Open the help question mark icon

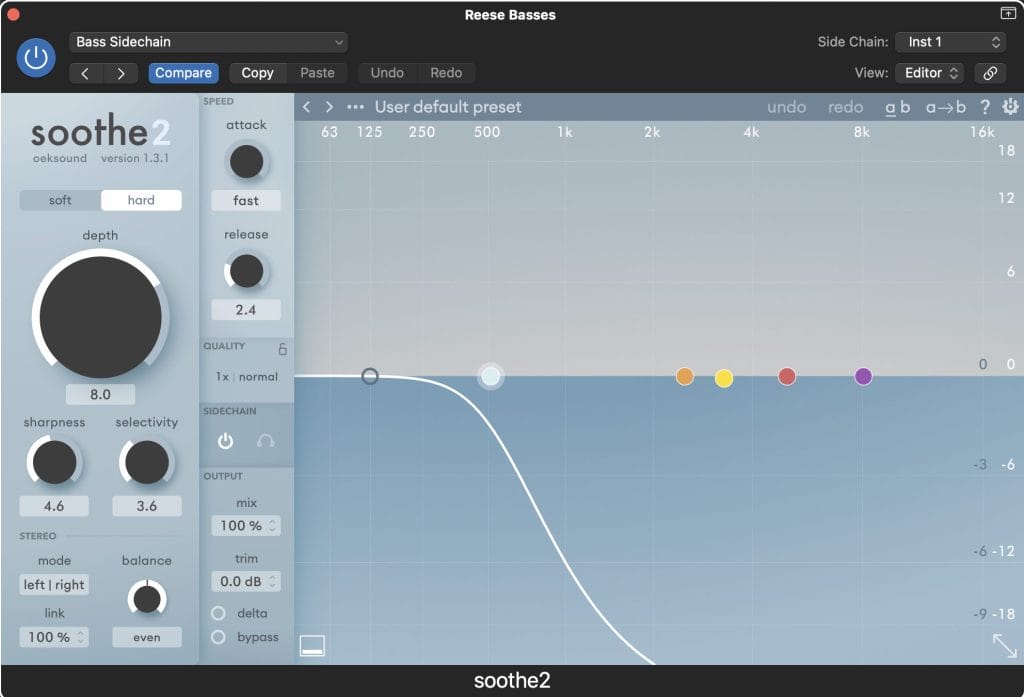point(985,107)
